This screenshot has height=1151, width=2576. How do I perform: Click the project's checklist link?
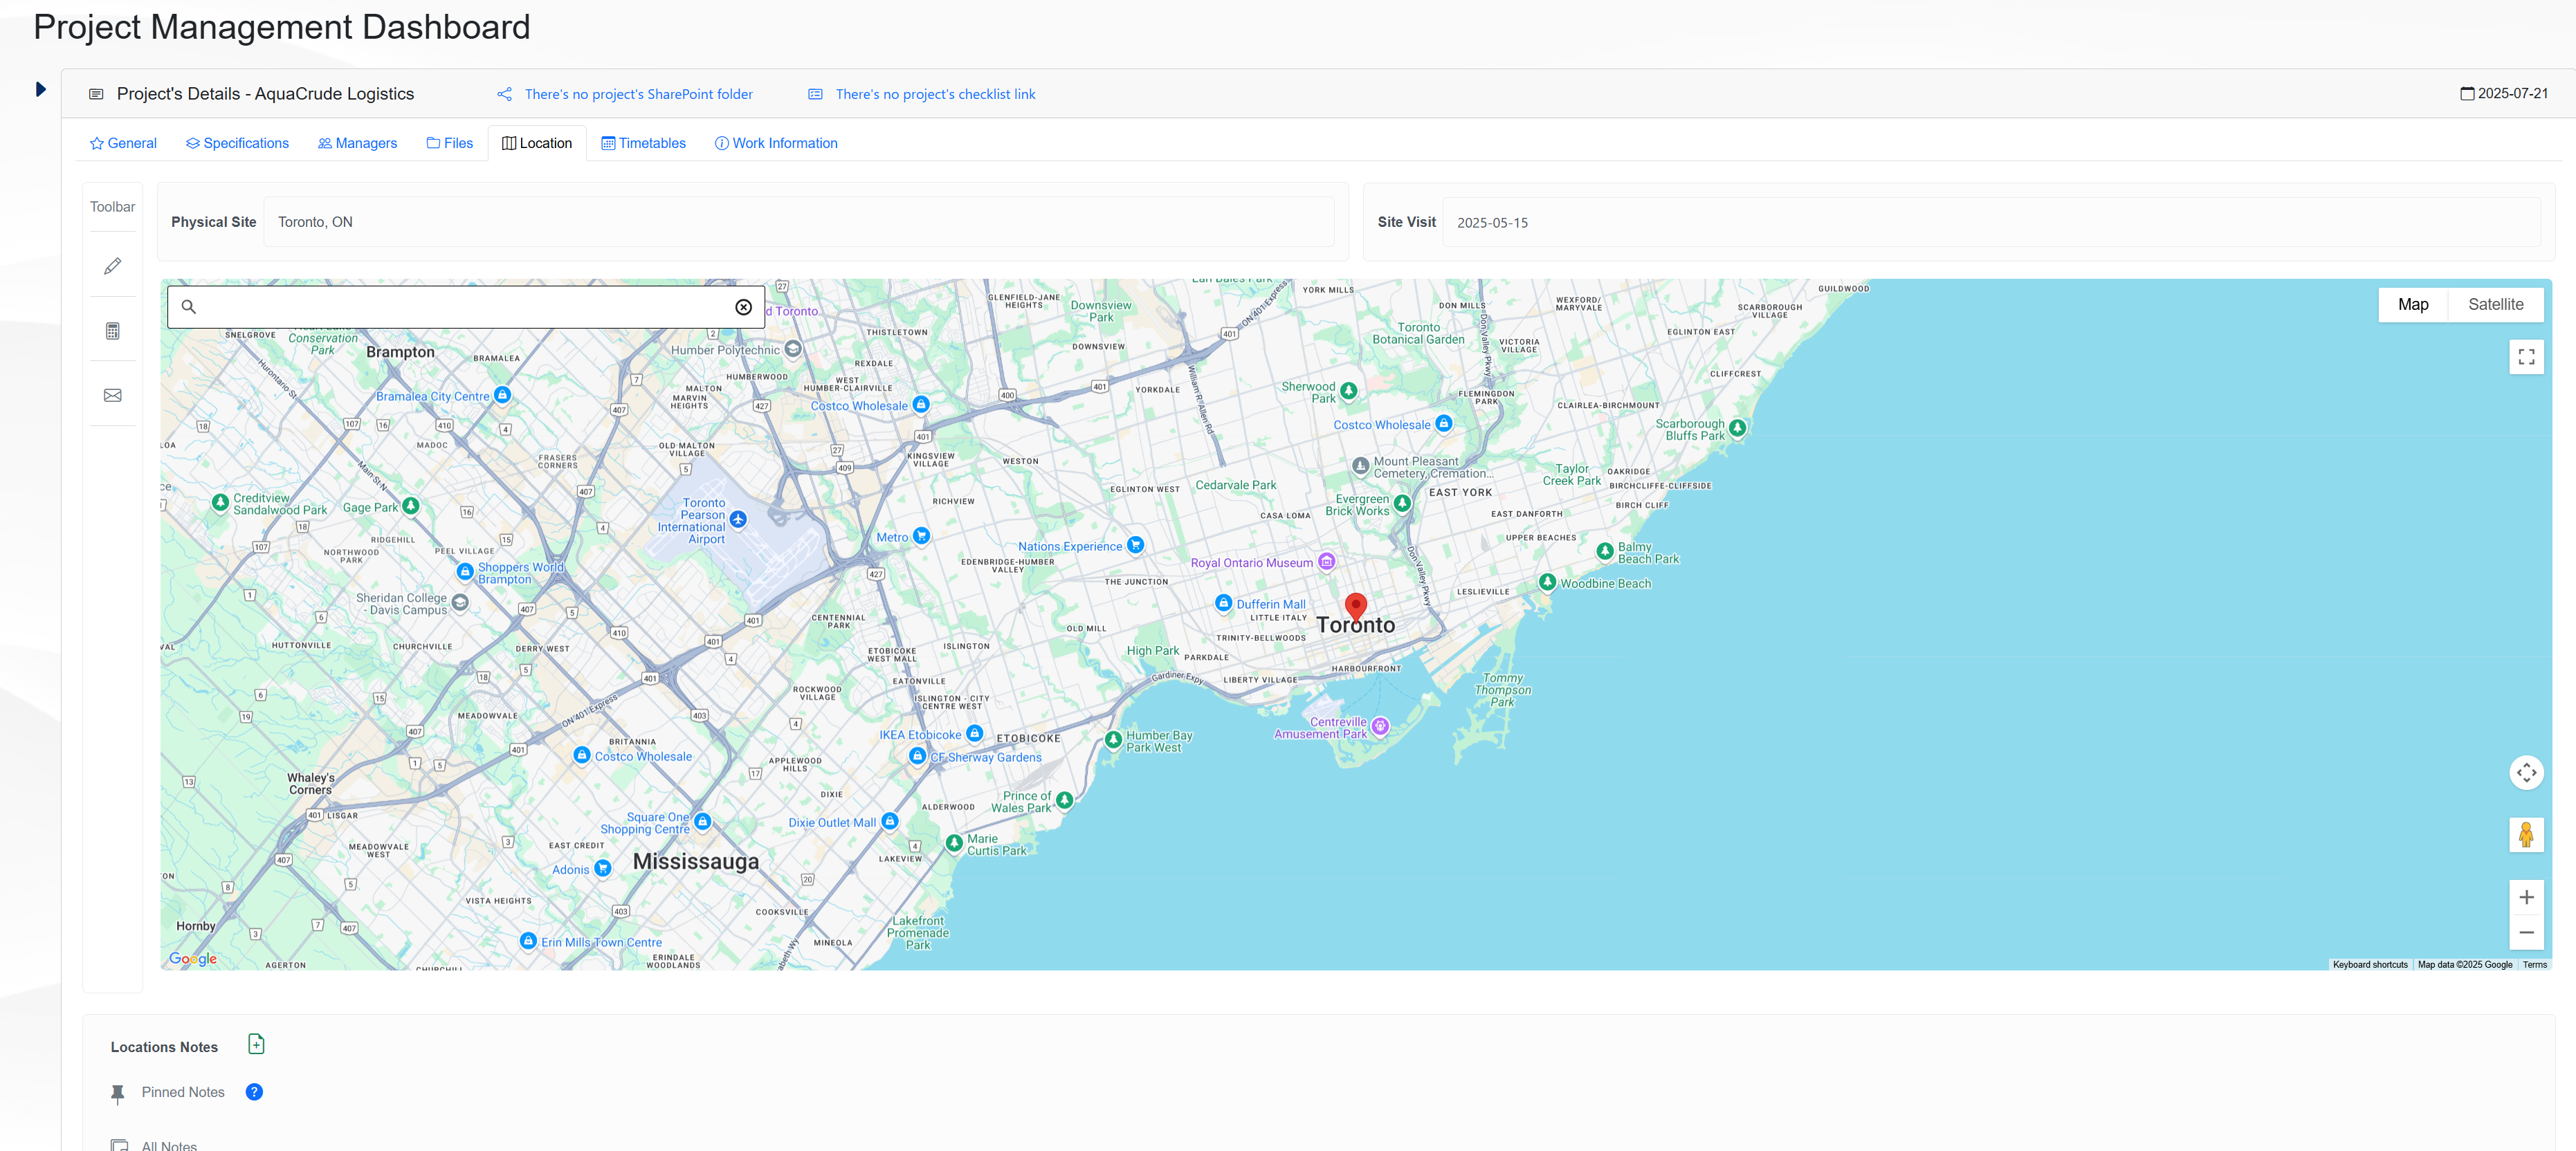click(x=934, y=94)
